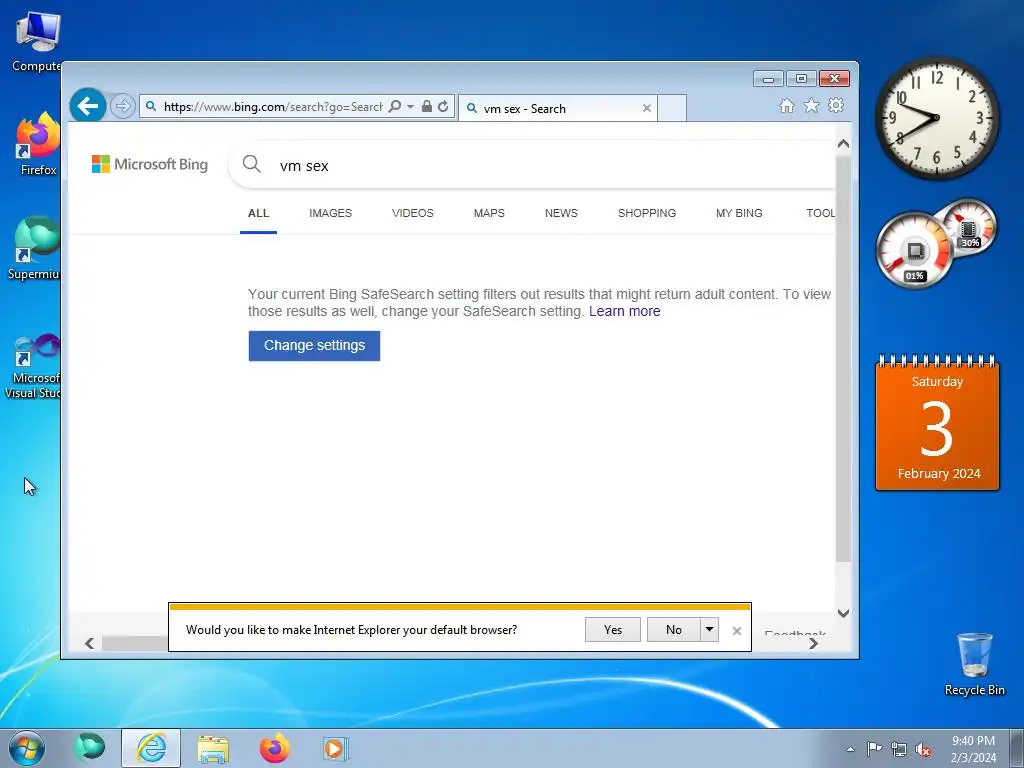This screenshot has height=768, width=1024.
Task: Open Action Center flag icon
Action: click(x=874, y=749)
